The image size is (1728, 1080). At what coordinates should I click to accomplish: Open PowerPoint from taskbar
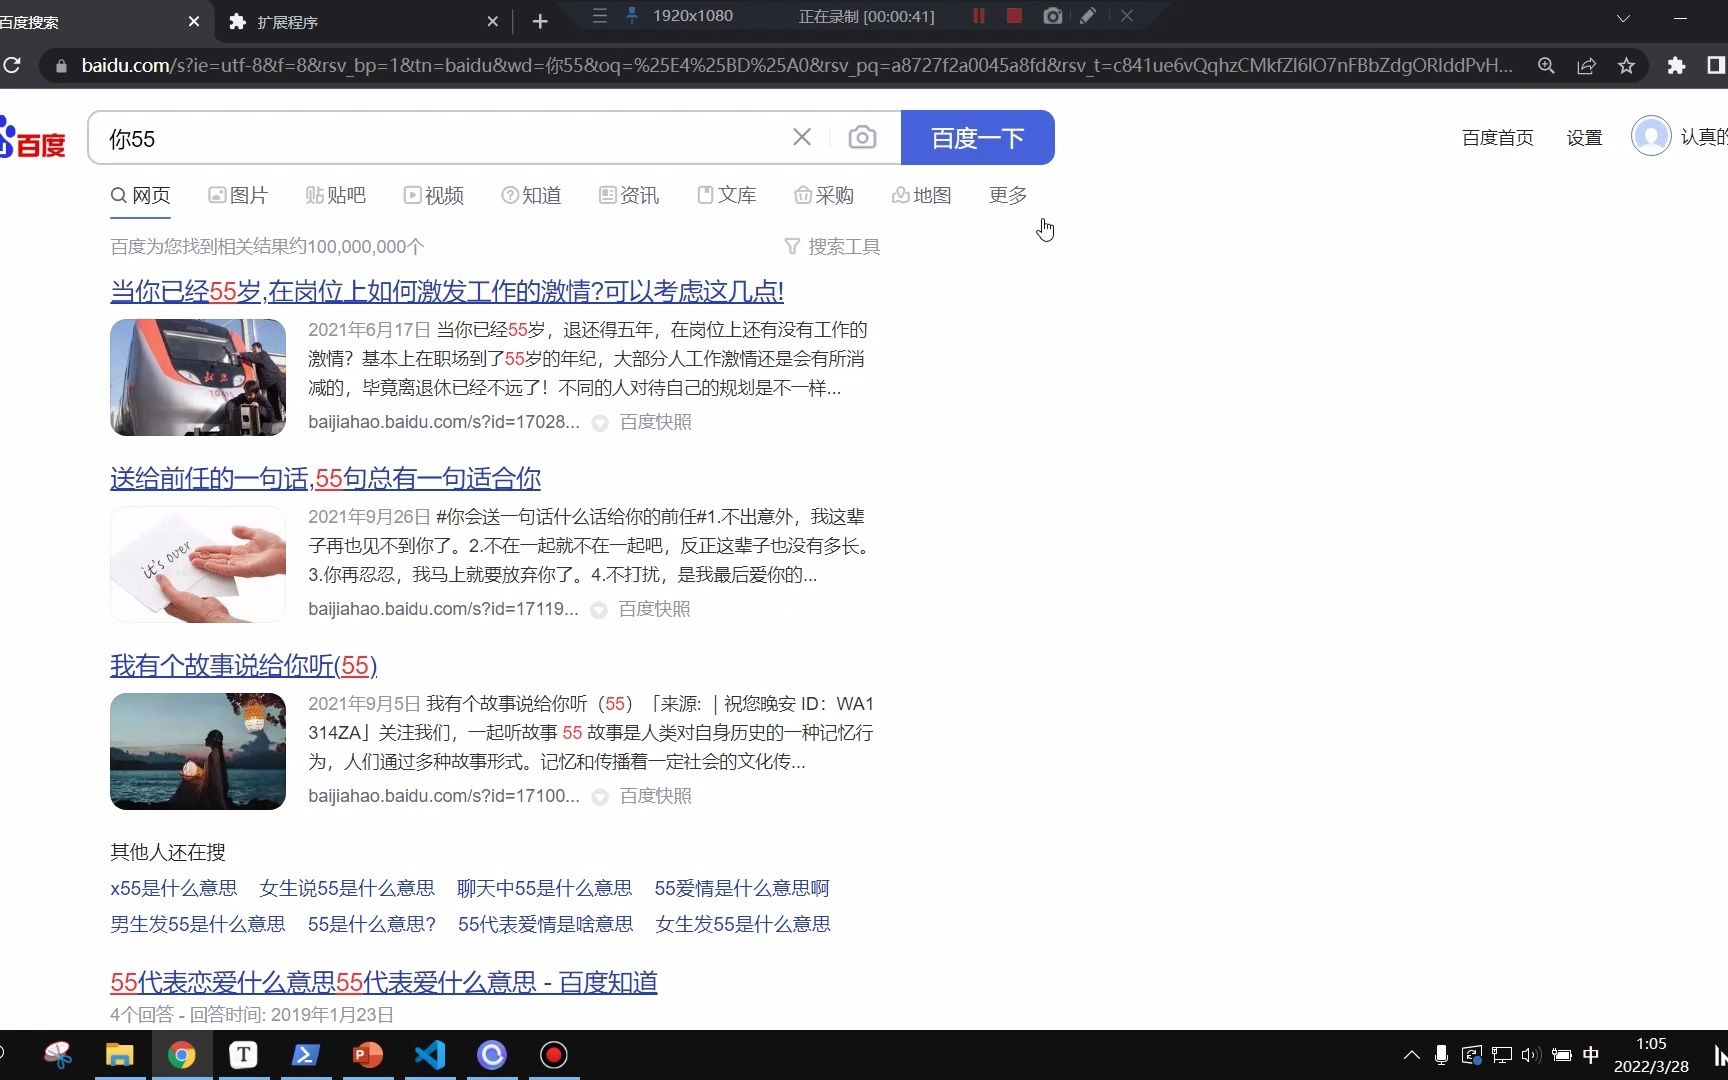[x=367, y=1055]
